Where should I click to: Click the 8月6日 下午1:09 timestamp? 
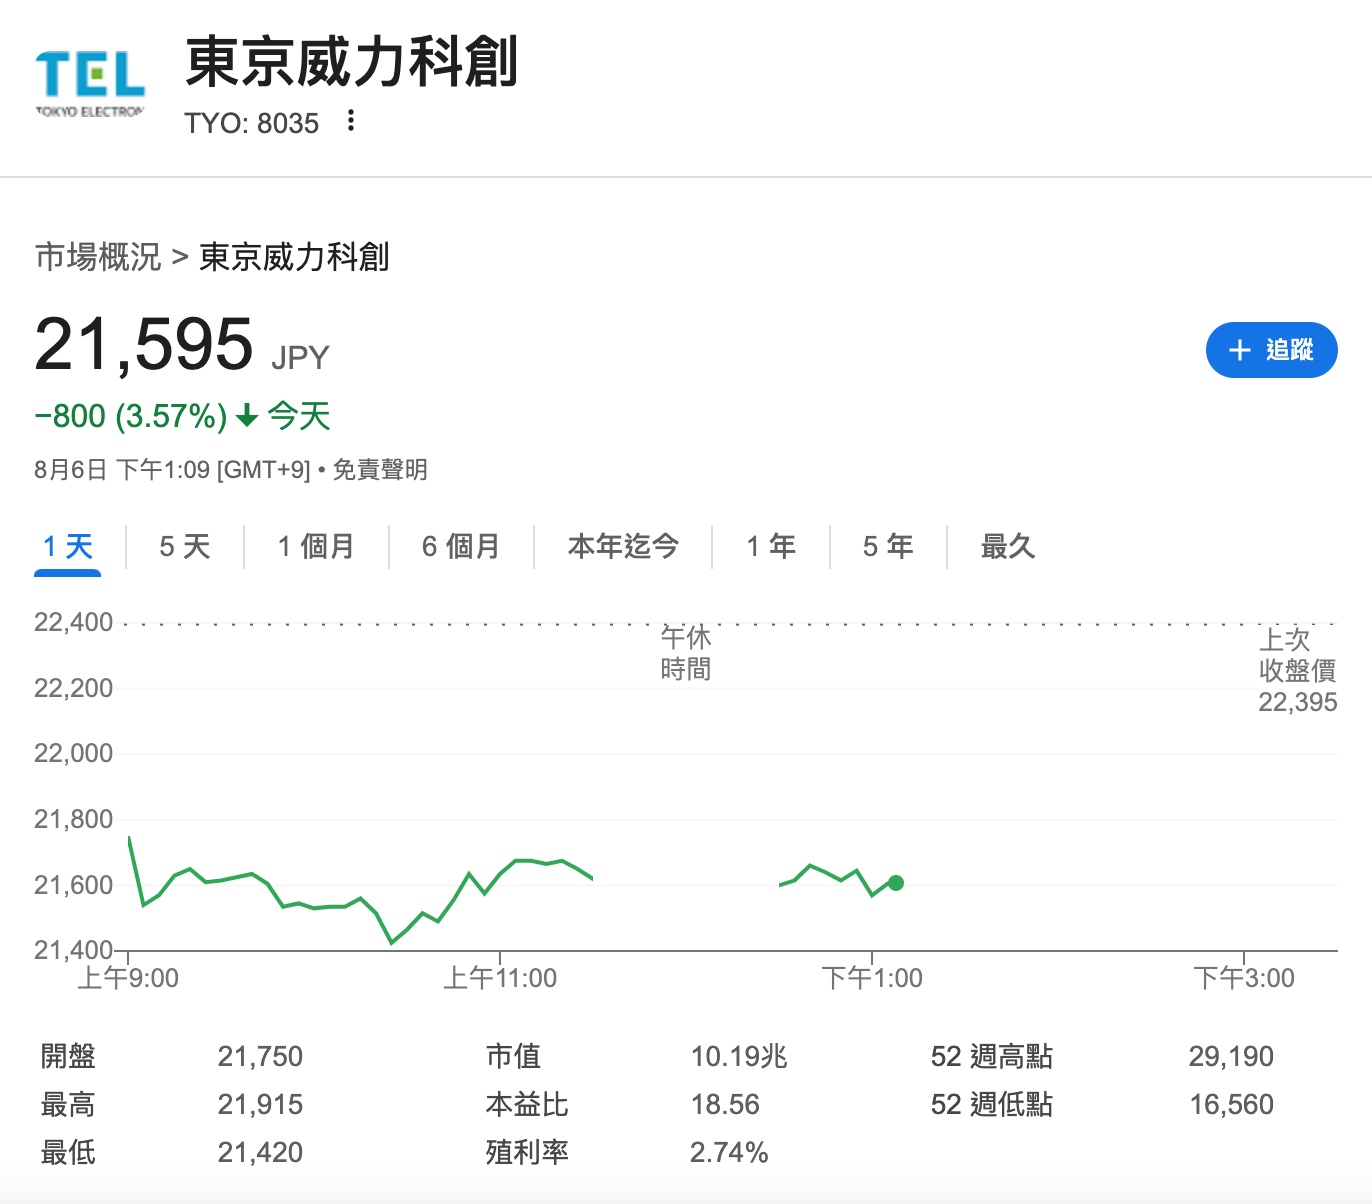(x=172, y=470)
